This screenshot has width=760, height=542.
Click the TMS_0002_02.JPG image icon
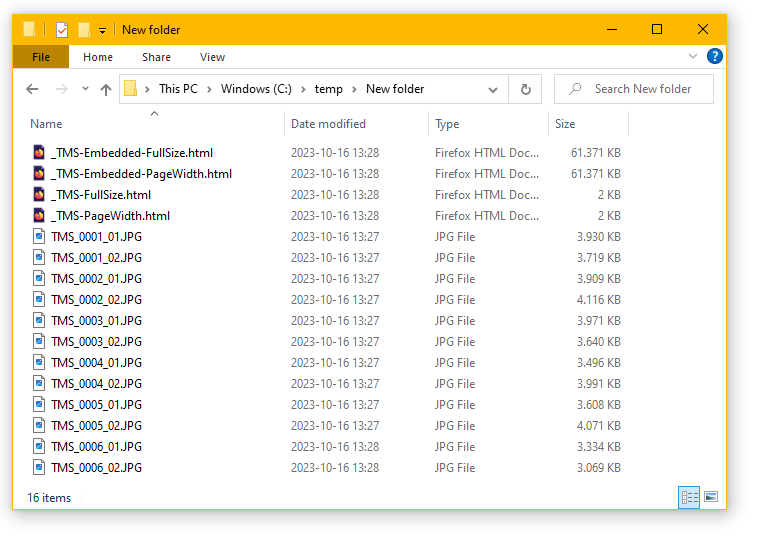pos(39,300)
